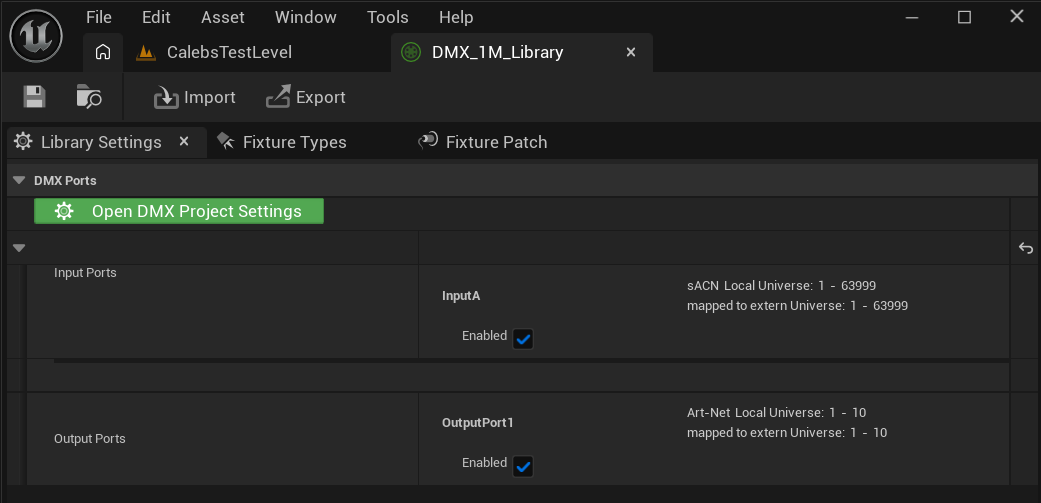Open the Asset menu
The width and height of the screenshot is (1041, 503).
(x=223, y=17)
